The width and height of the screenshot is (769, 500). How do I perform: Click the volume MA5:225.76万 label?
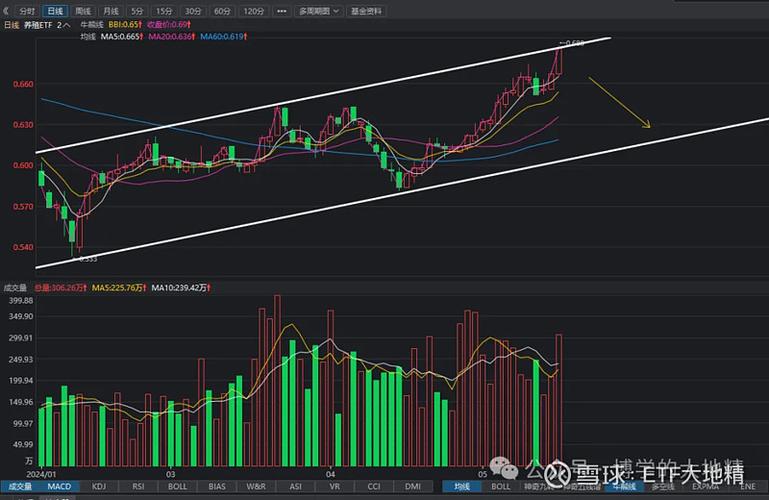coord(119,288)
